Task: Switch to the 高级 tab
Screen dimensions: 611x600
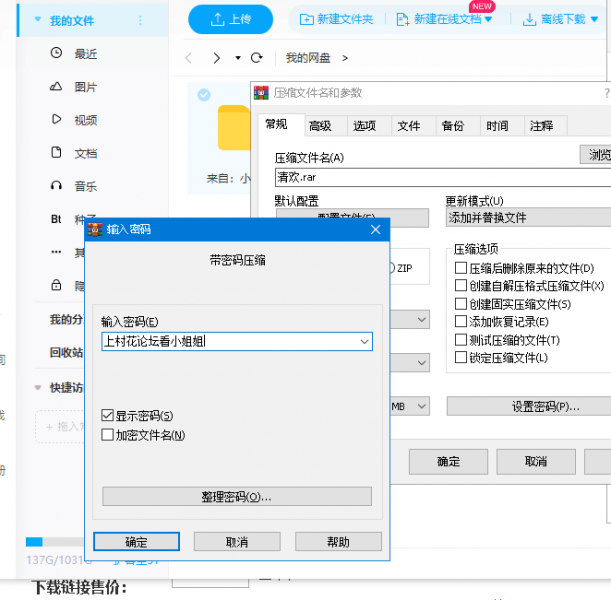Action: 320,126
